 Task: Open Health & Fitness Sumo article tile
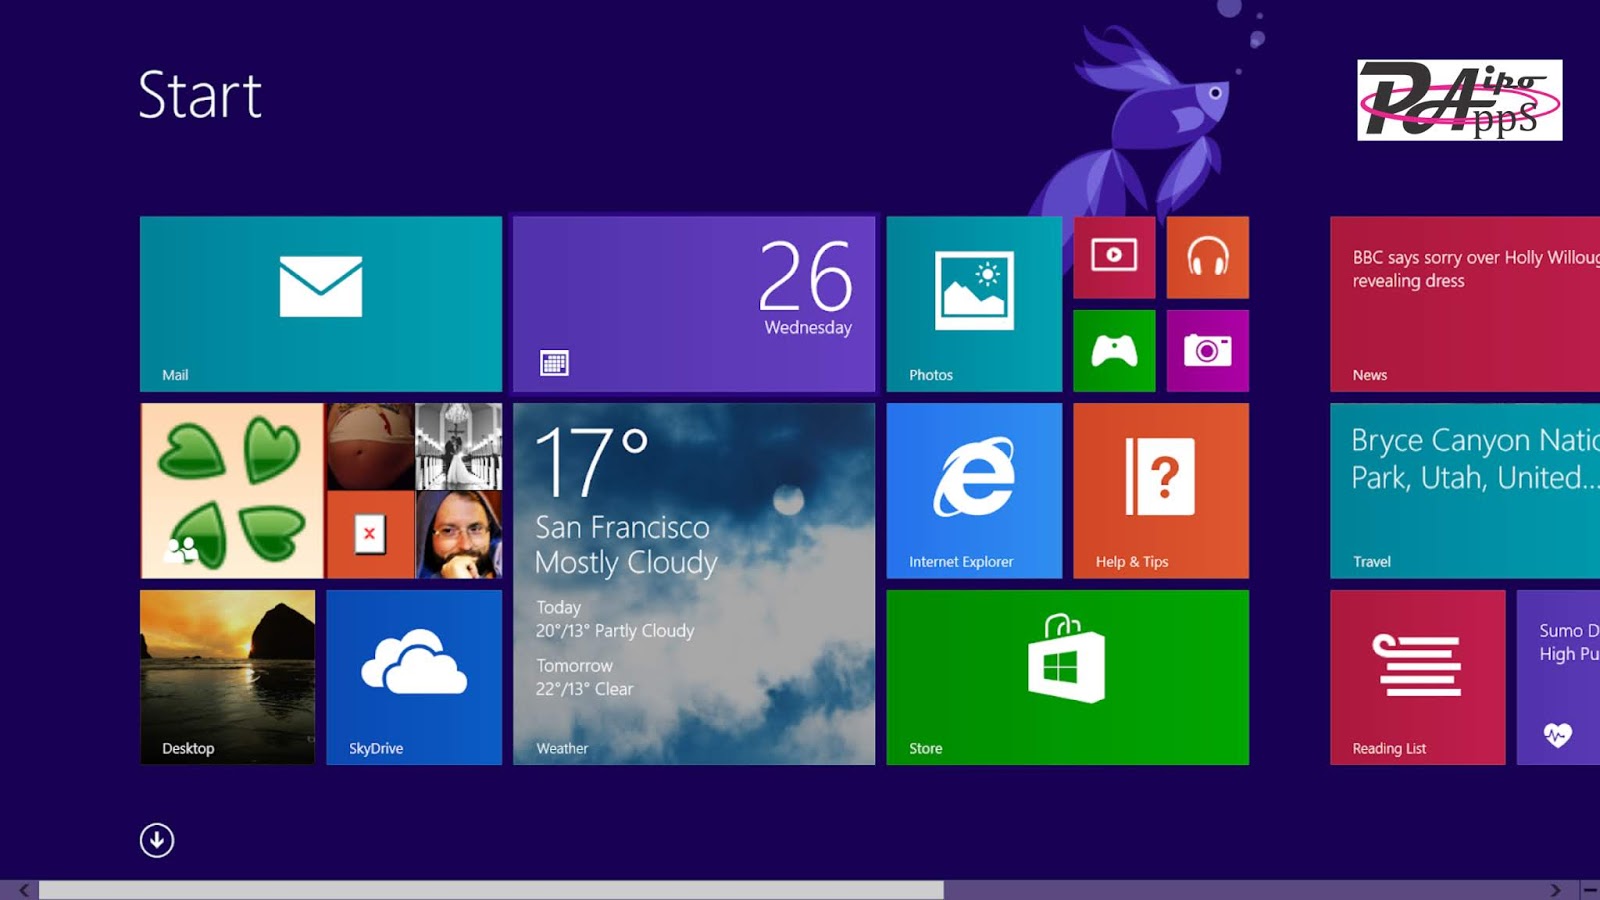coord(1560,677)
